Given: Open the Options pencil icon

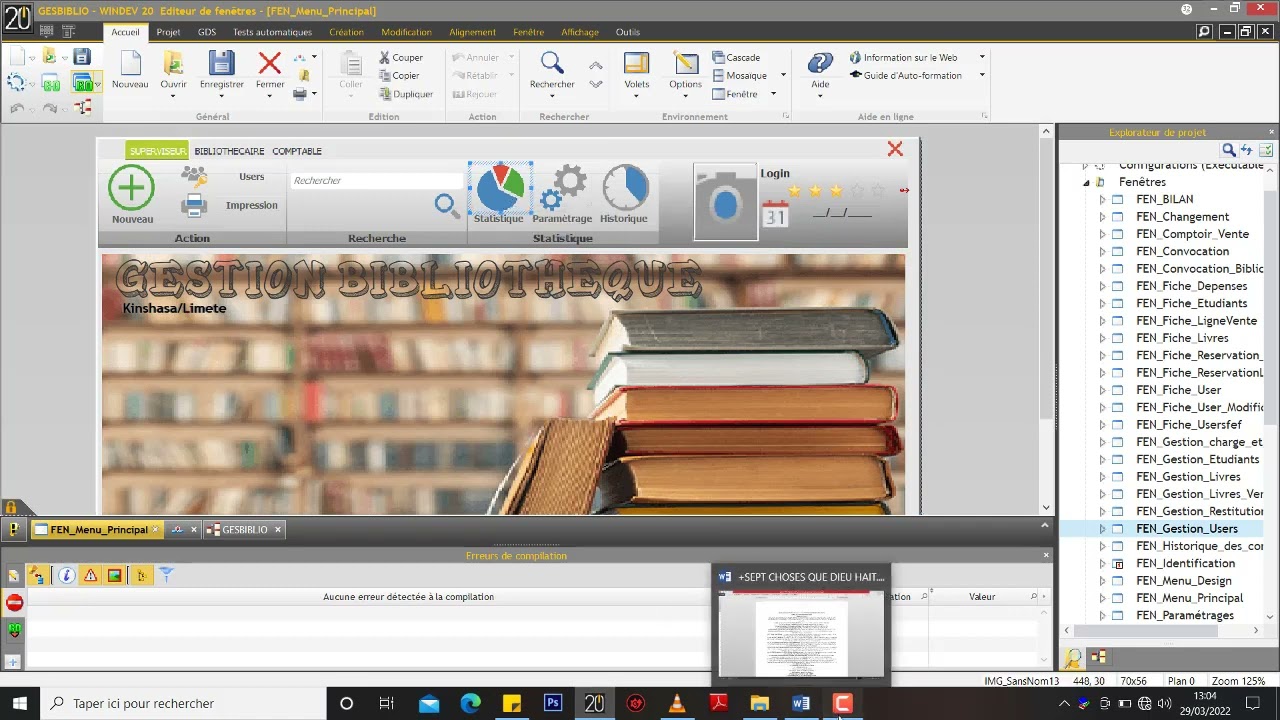Looking at the screenshot, I should 686,64.
